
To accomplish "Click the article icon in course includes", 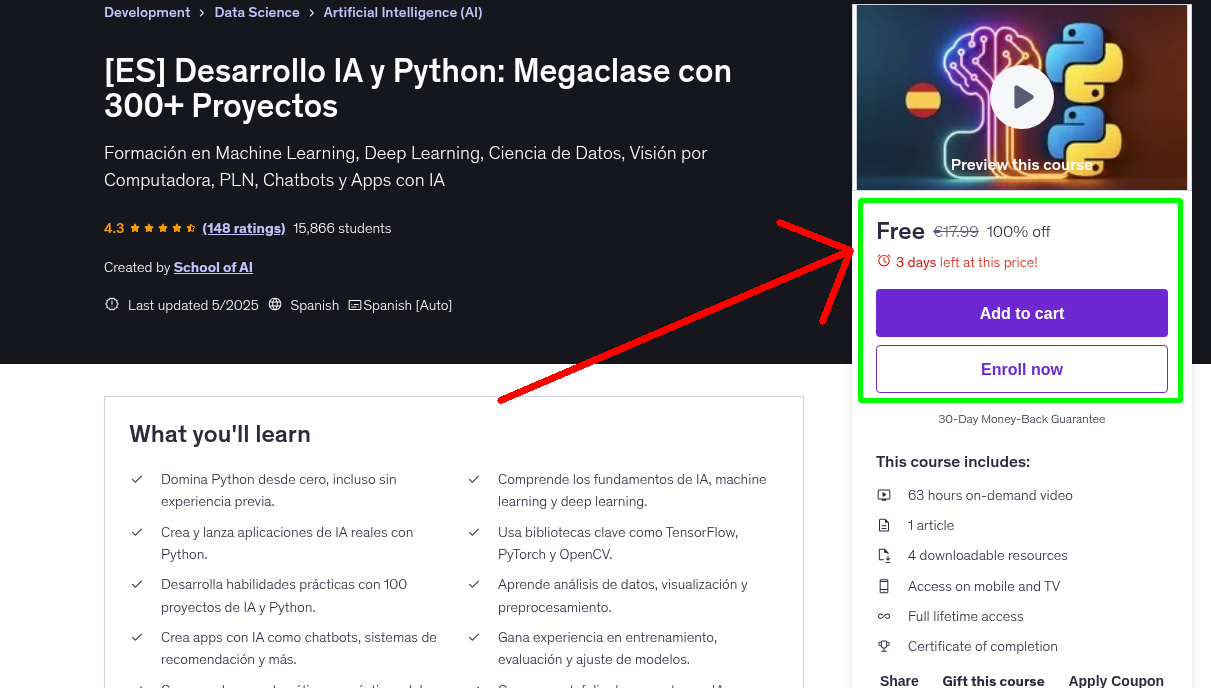I will (884, 524).
